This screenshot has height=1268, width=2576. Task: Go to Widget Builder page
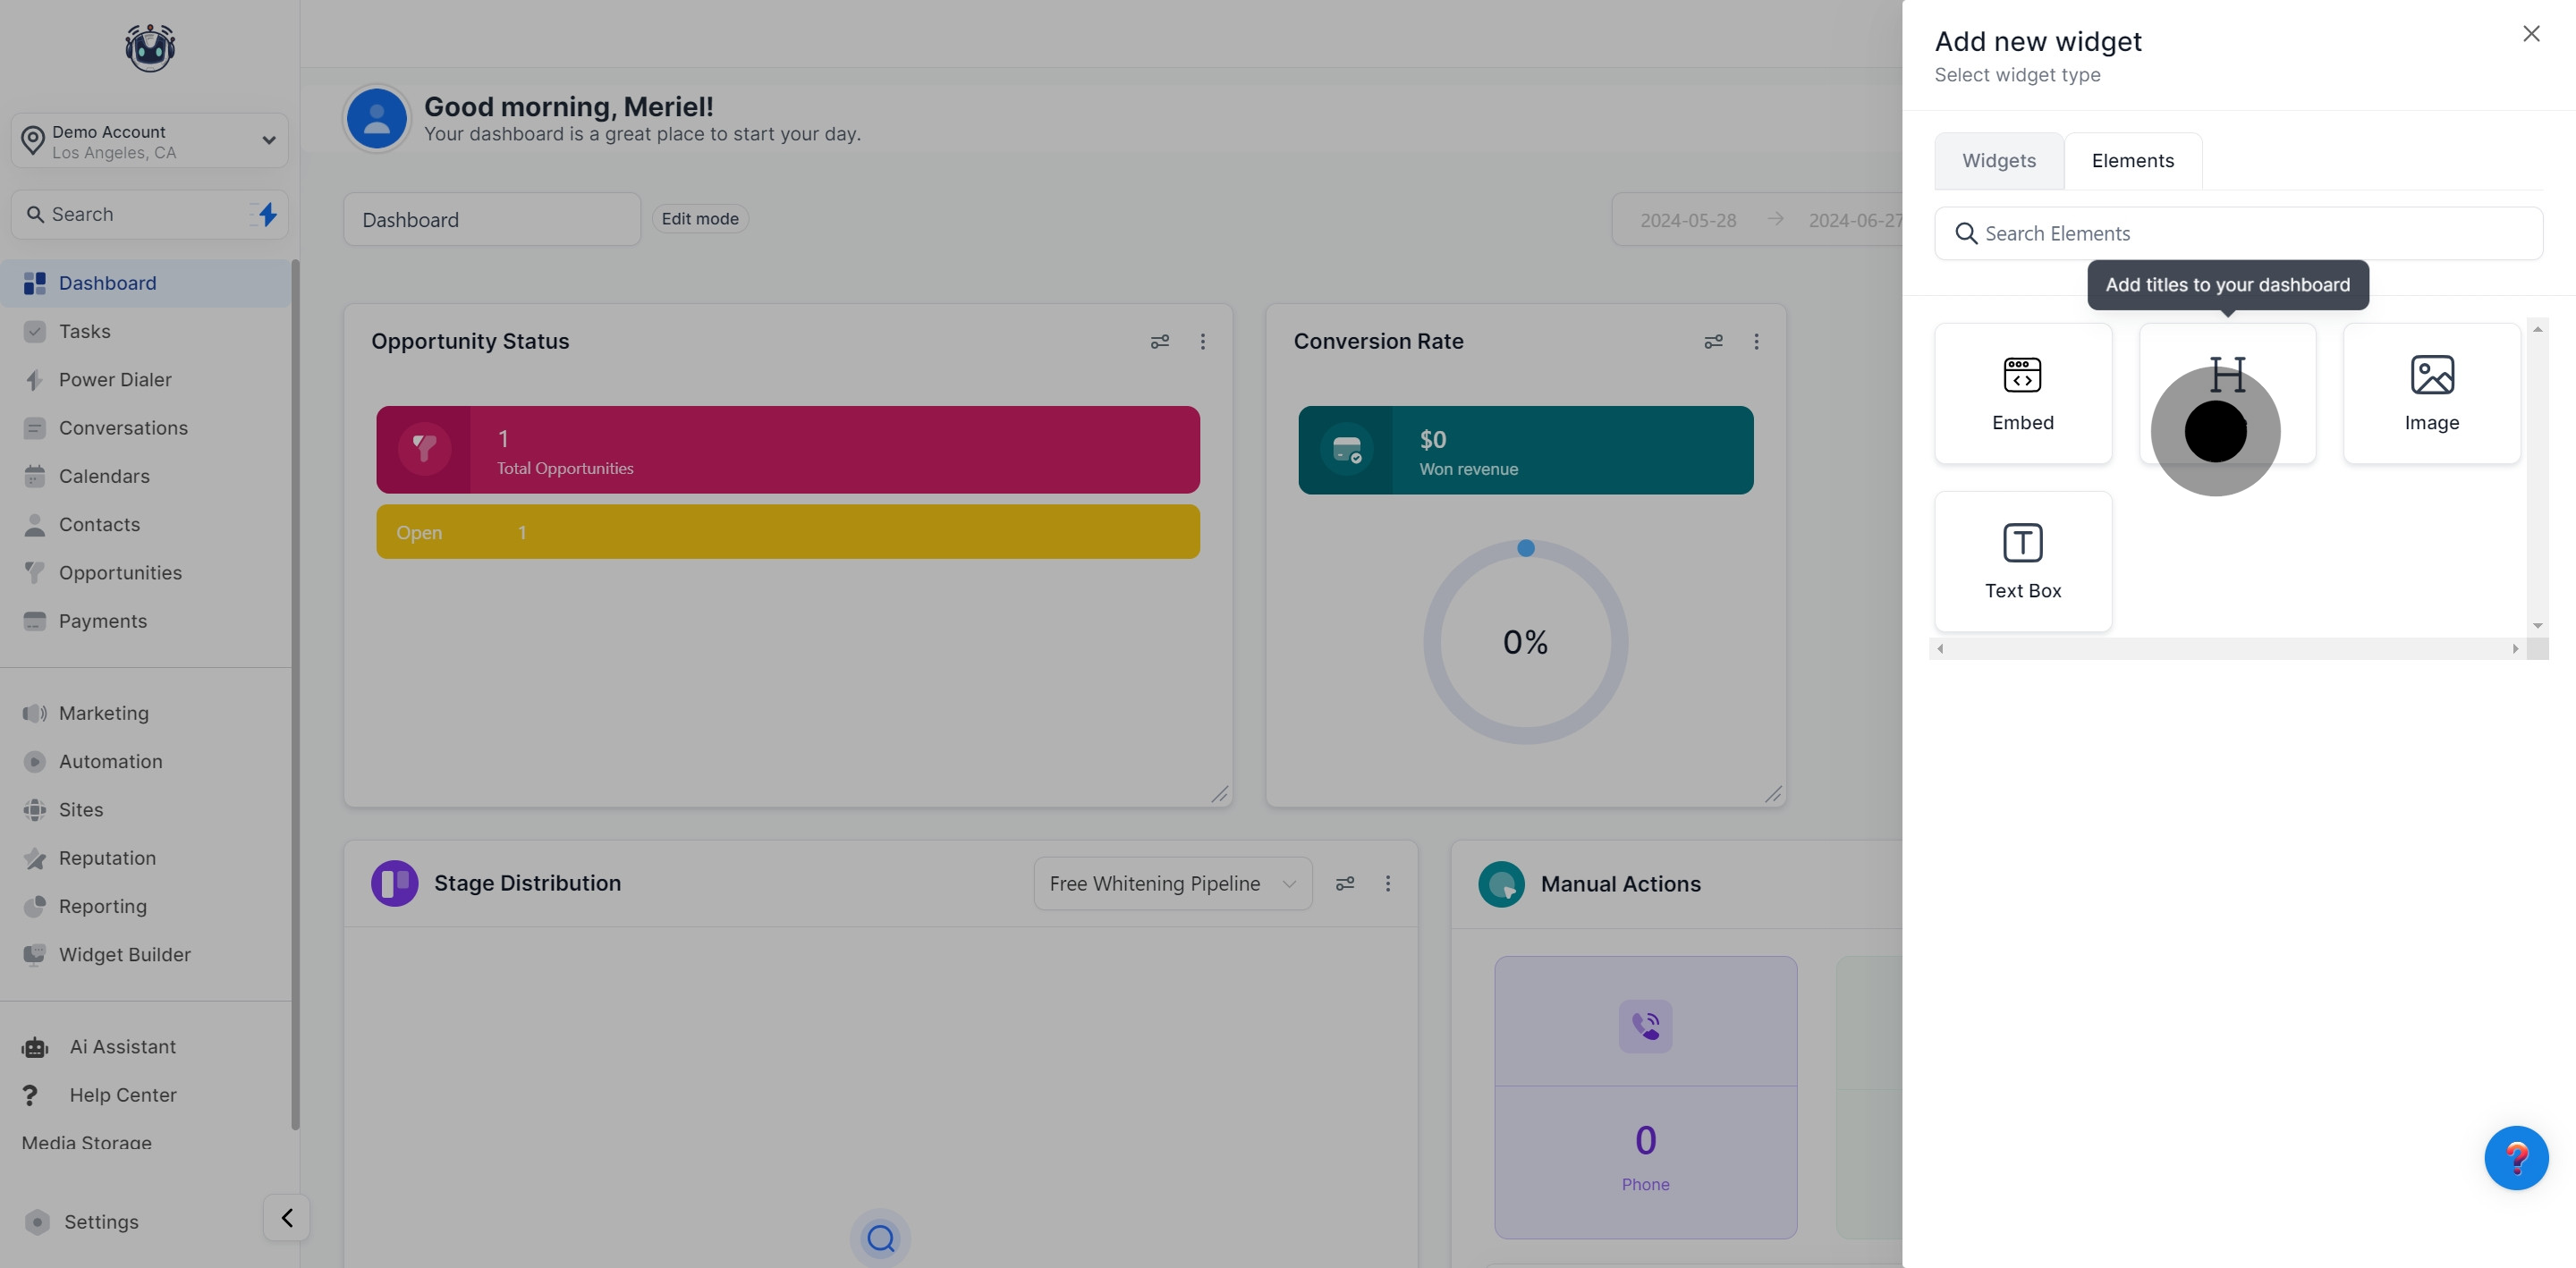[124, 955]
